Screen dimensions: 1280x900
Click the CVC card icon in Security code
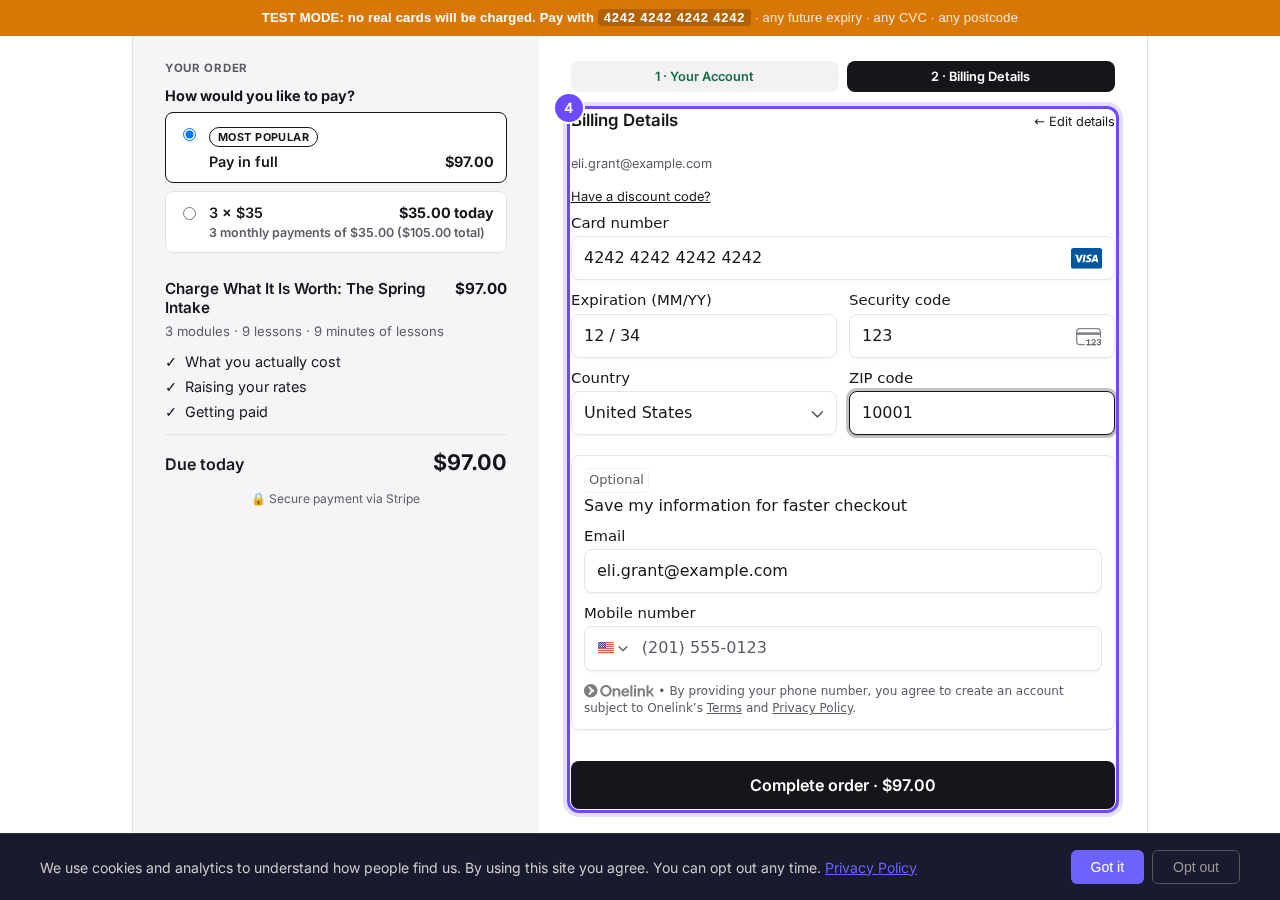[1089, 337]
